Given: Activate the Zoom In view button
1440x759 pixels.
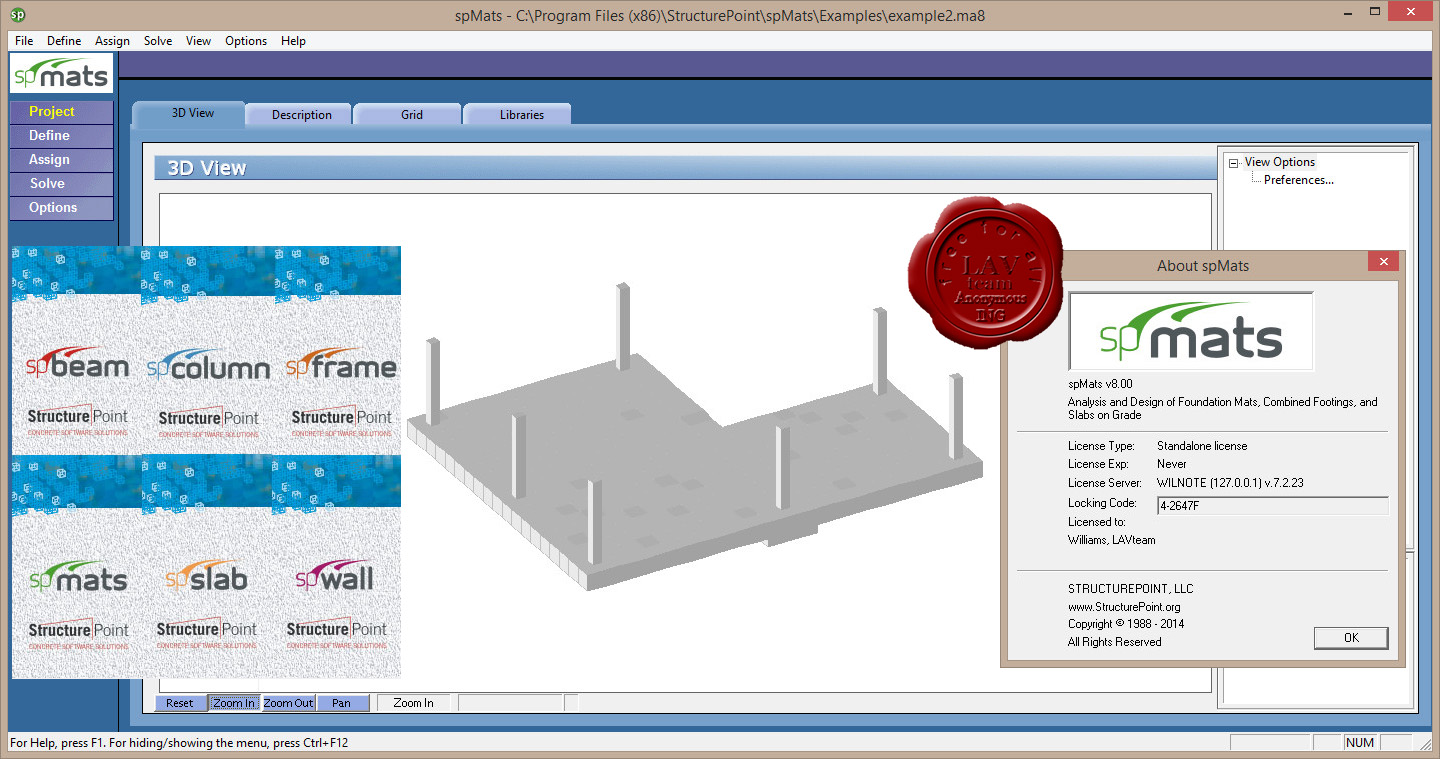Looking at the screenshot, I should pos(234,703).
